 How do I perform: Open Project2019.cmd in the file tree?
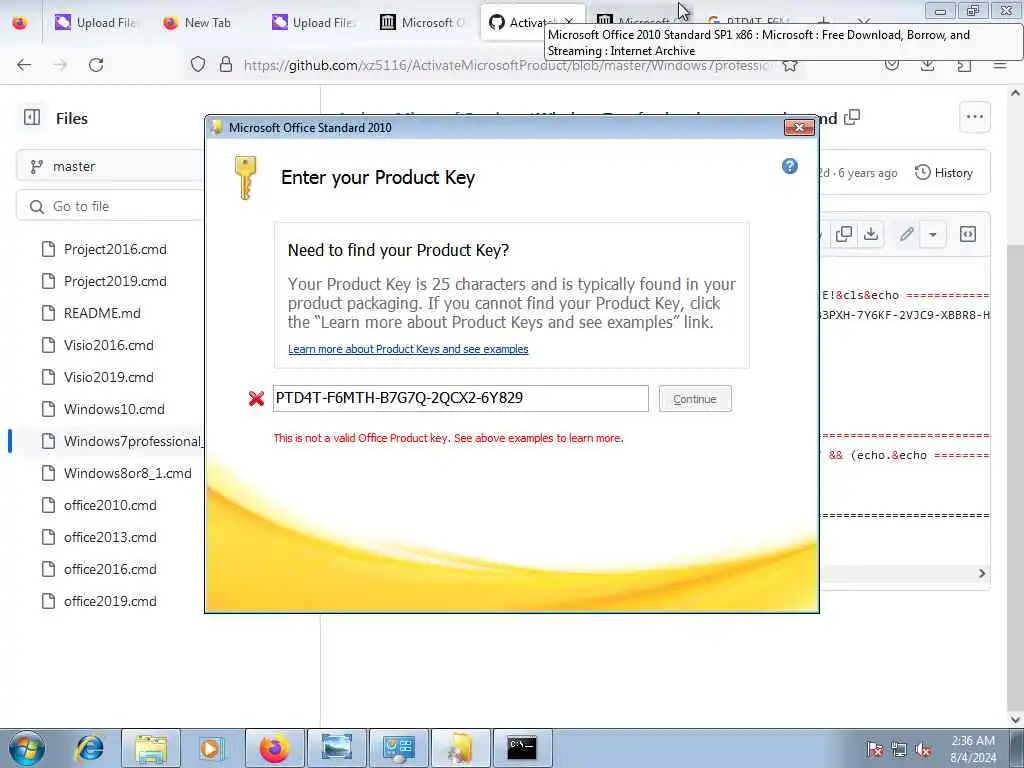pyautogui.click(x=115, y=281)
